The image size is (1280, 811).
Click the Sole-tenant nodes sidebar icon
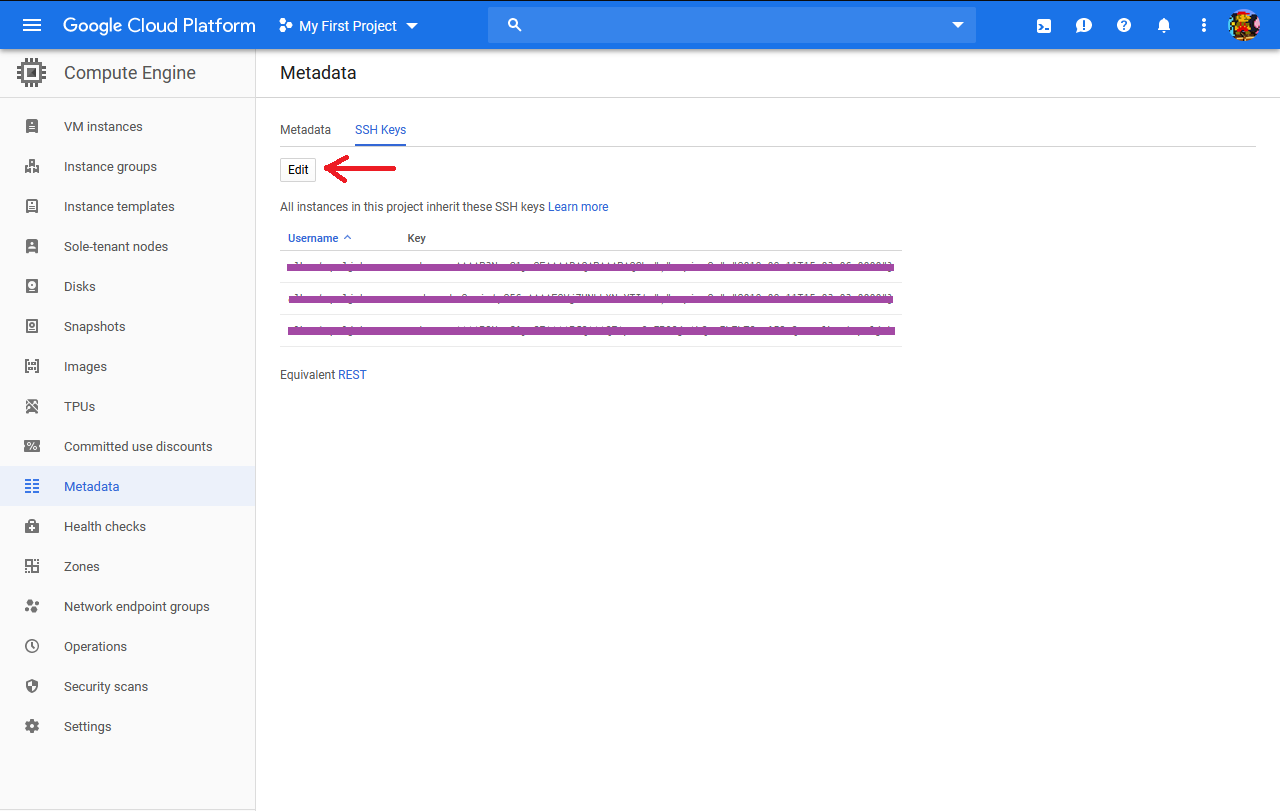32,246
